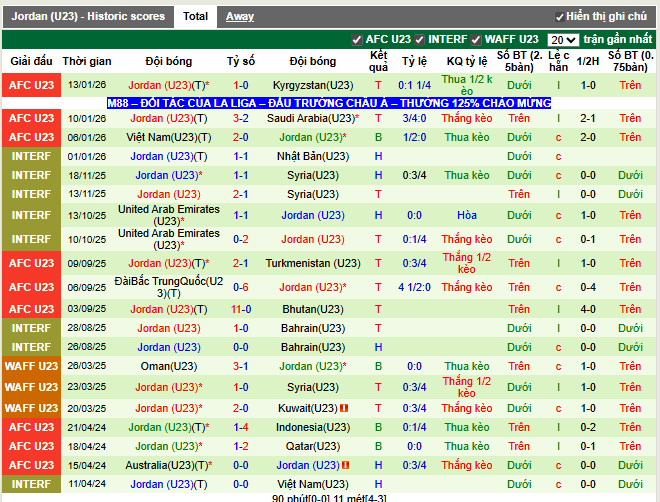Toggle the Hiển thị ghi chú checkbox

pos(559,17)
